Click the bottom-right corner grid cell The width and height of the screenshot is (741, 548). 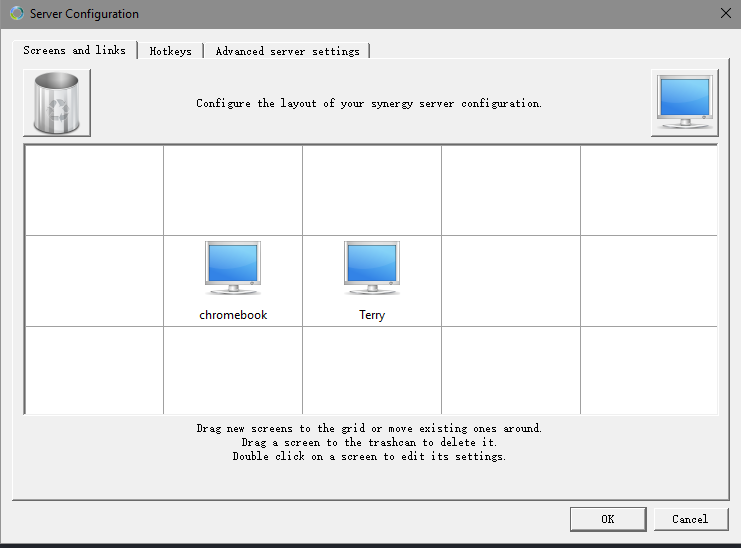coord(649,370)
